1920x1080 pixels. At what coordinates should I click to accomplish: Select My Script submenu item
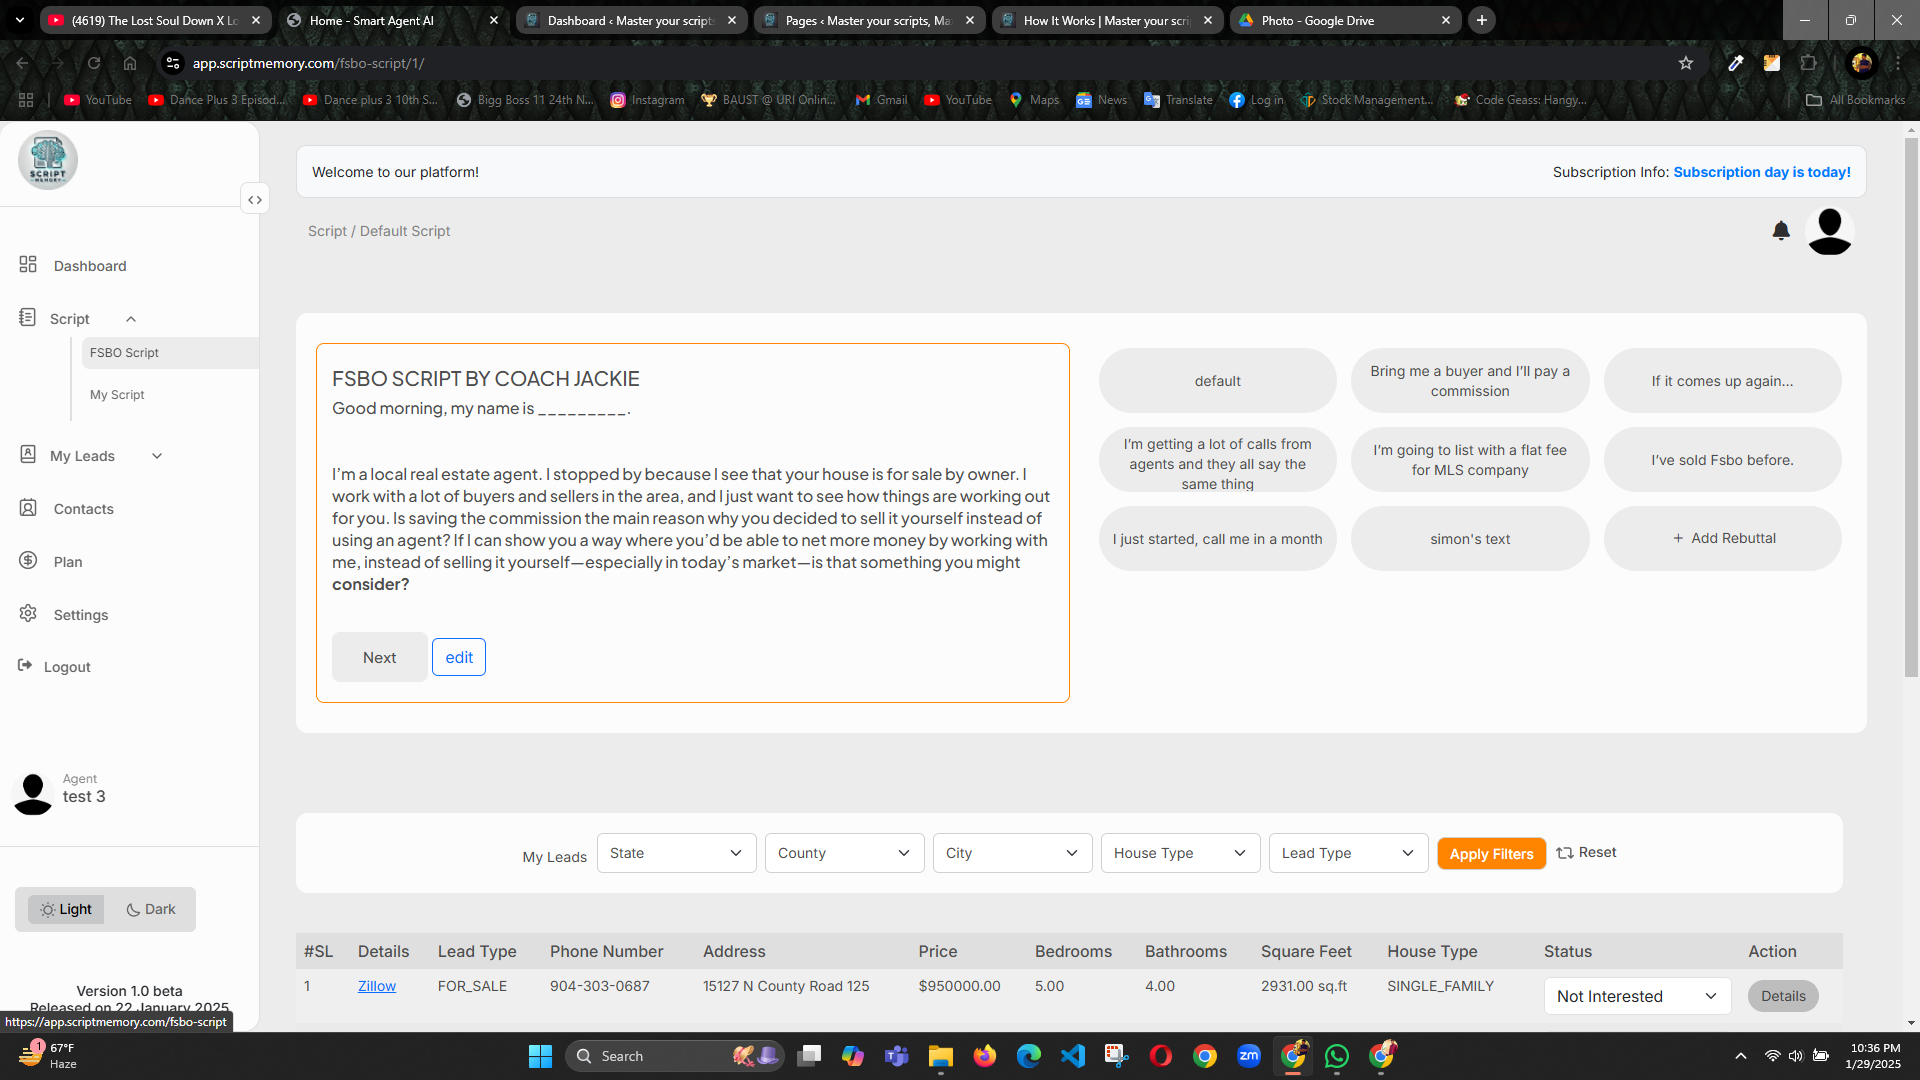pyautogui.click(x=117, y=395)
